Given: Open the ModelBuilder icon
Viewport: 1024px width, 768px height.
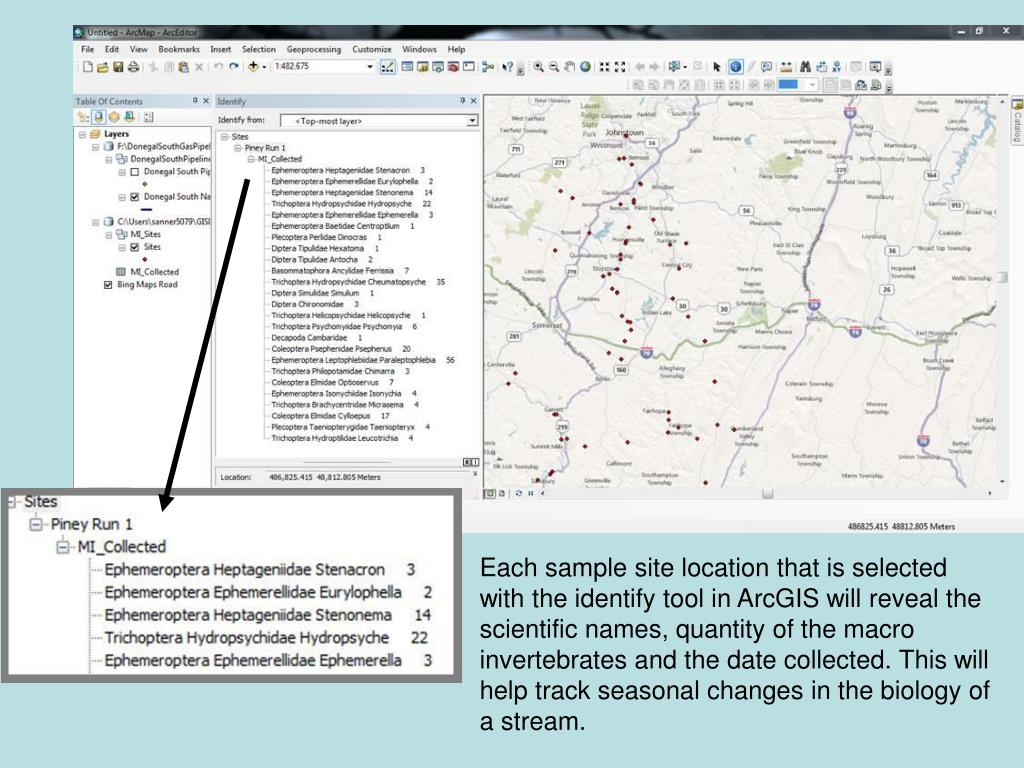Looking at the screenshot, I should click(x=487, y=67).
